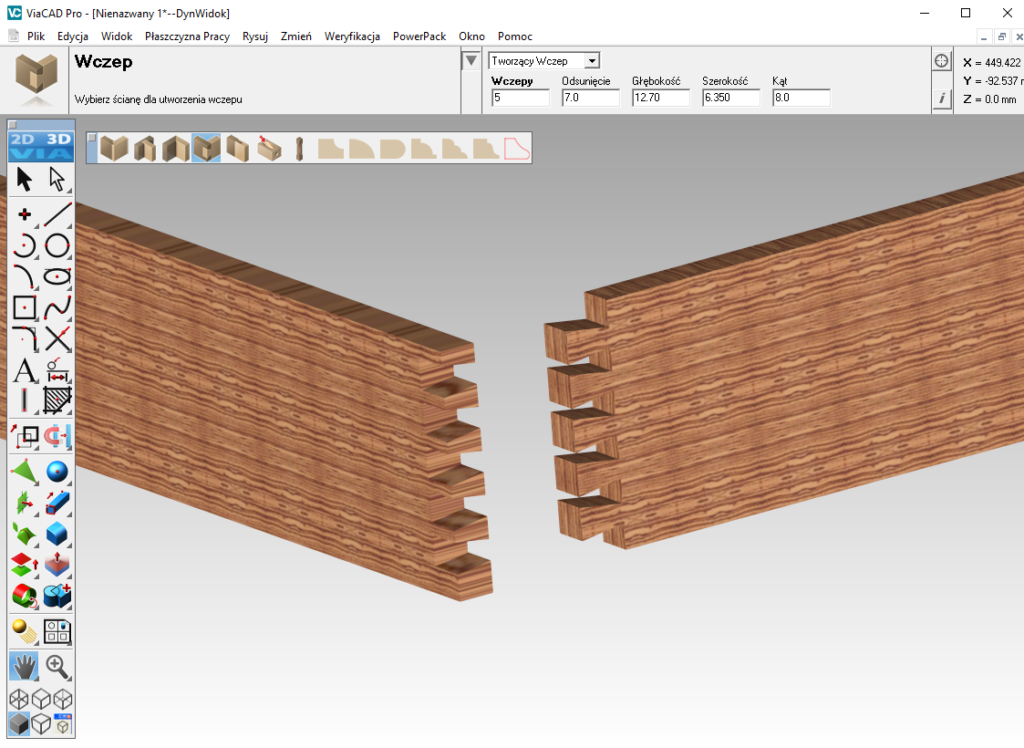Select the straight line drawing tool
Image resolution: width=1024 pixels, height=748 pixels.
coord(57,214)
